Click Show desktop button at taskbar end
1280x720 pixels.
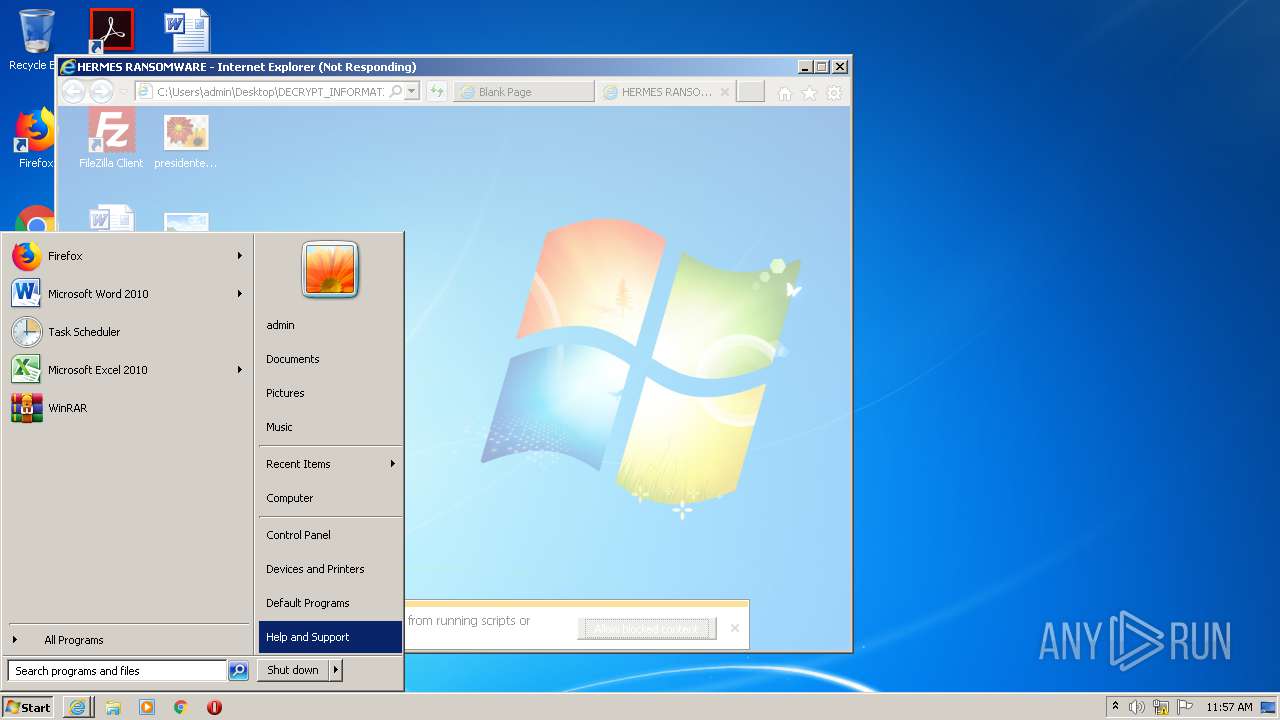[x=1268, y=707]
